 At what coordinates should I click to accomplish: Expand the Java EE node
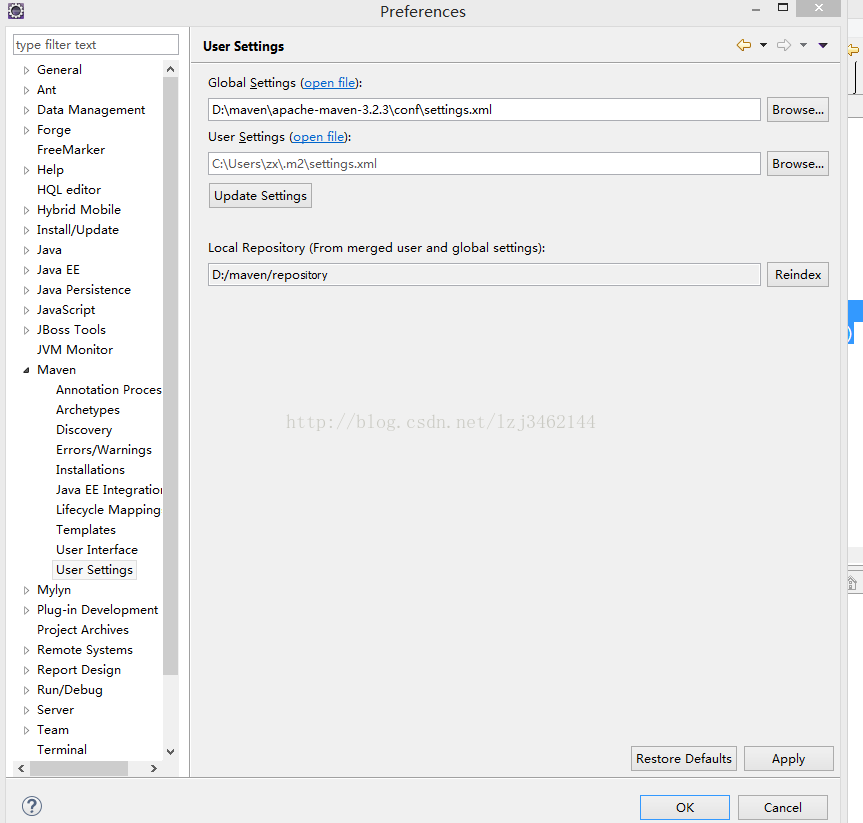tap(26, 270)
